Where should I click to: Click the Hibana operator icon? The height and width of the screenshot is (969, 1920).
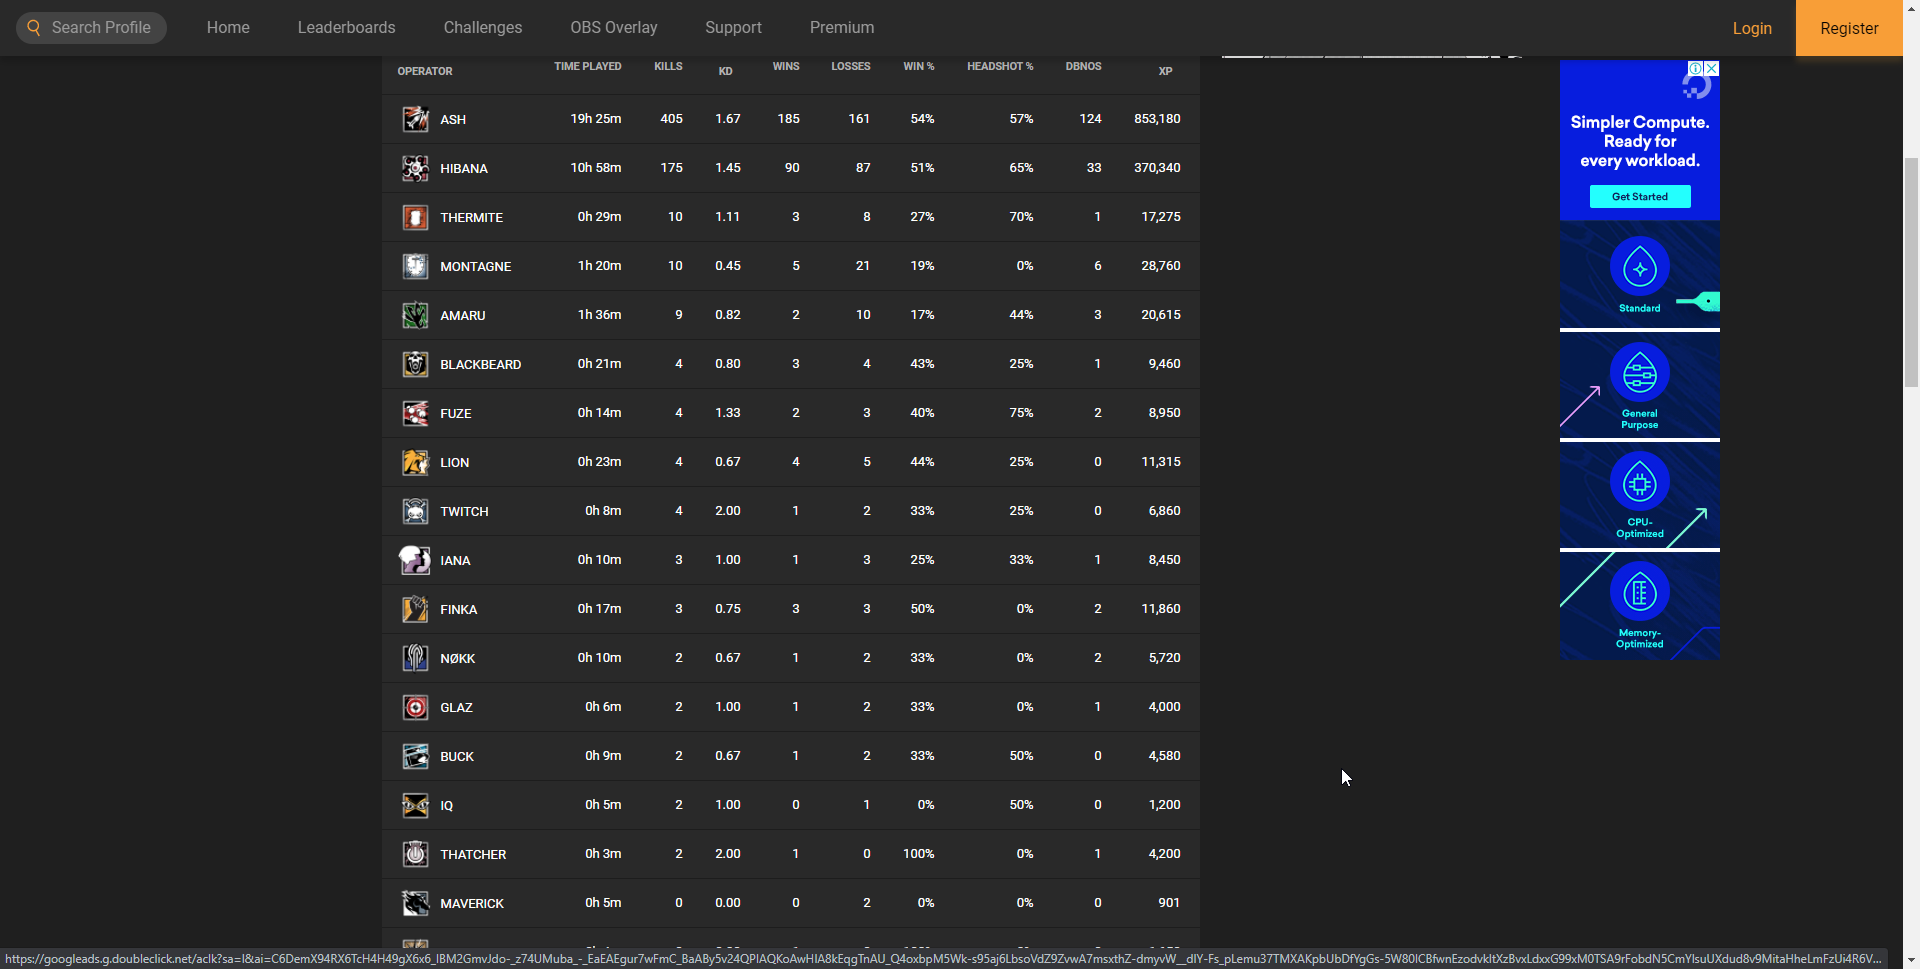tap(415, 168)
